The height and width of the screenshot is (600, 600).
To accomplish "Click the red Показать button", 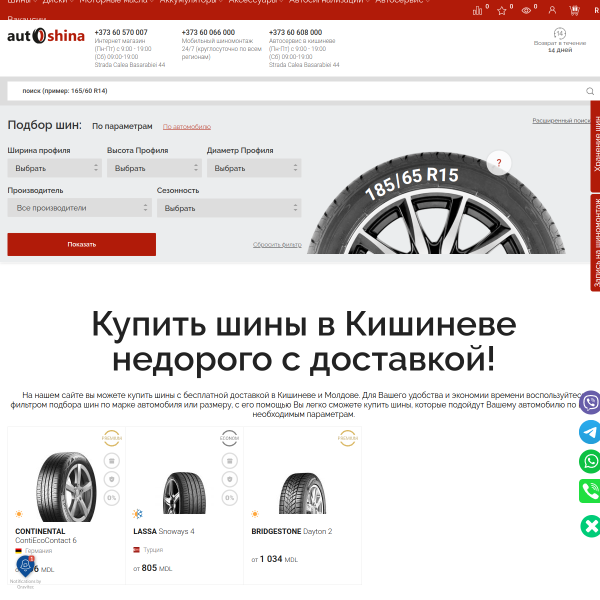I will tap(82, 244).
